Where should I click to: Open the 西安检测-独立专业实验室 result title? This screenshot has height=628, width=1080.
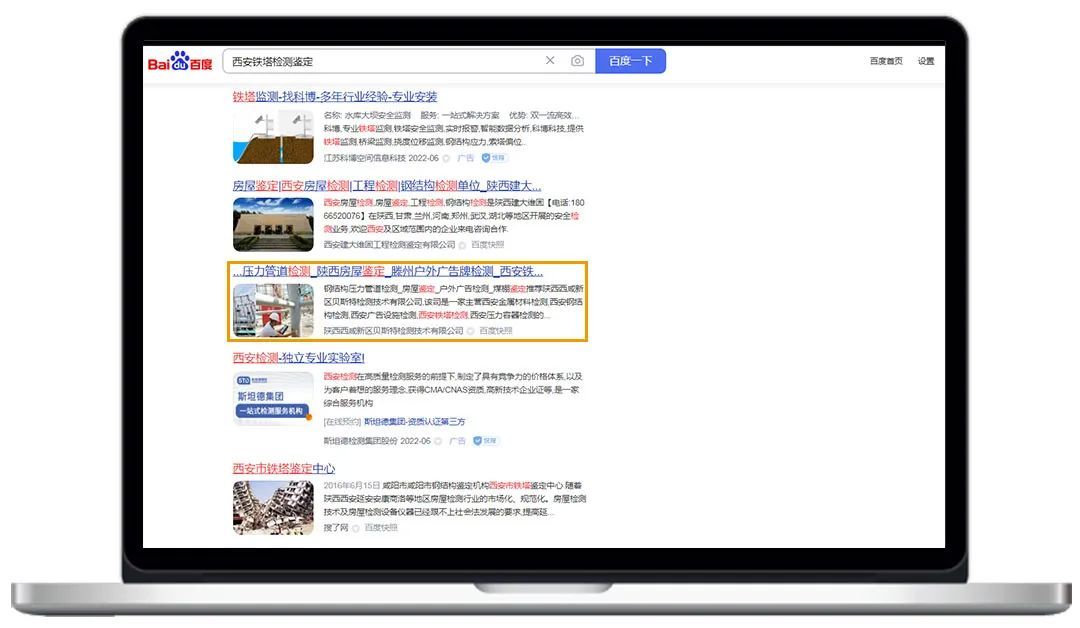299,357
